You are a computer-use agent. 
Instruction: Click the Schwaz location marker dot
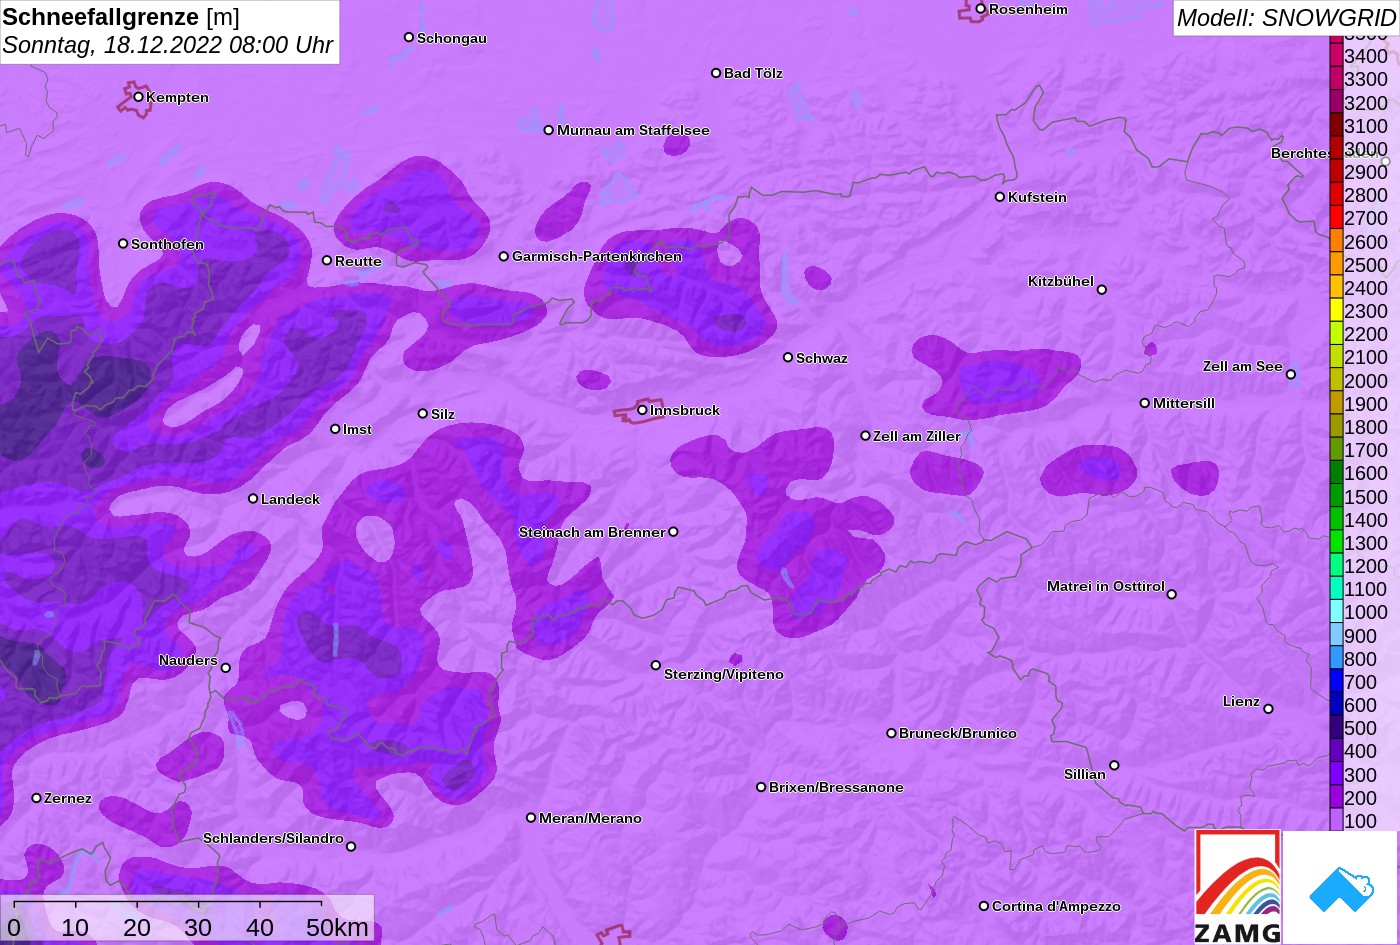click(788, 357)
